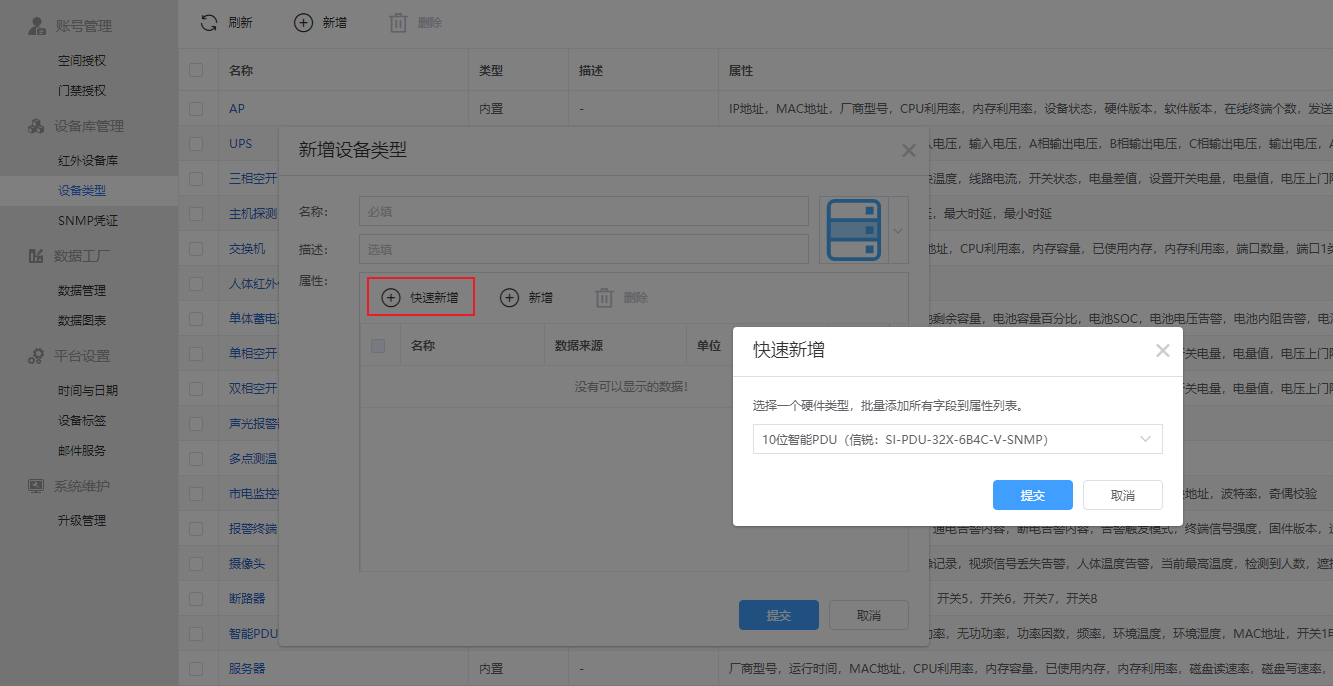Open the hardware type dropdown 10位智能PDU
The height and width of the screenshot is (686, 1333).
[957, 439]
